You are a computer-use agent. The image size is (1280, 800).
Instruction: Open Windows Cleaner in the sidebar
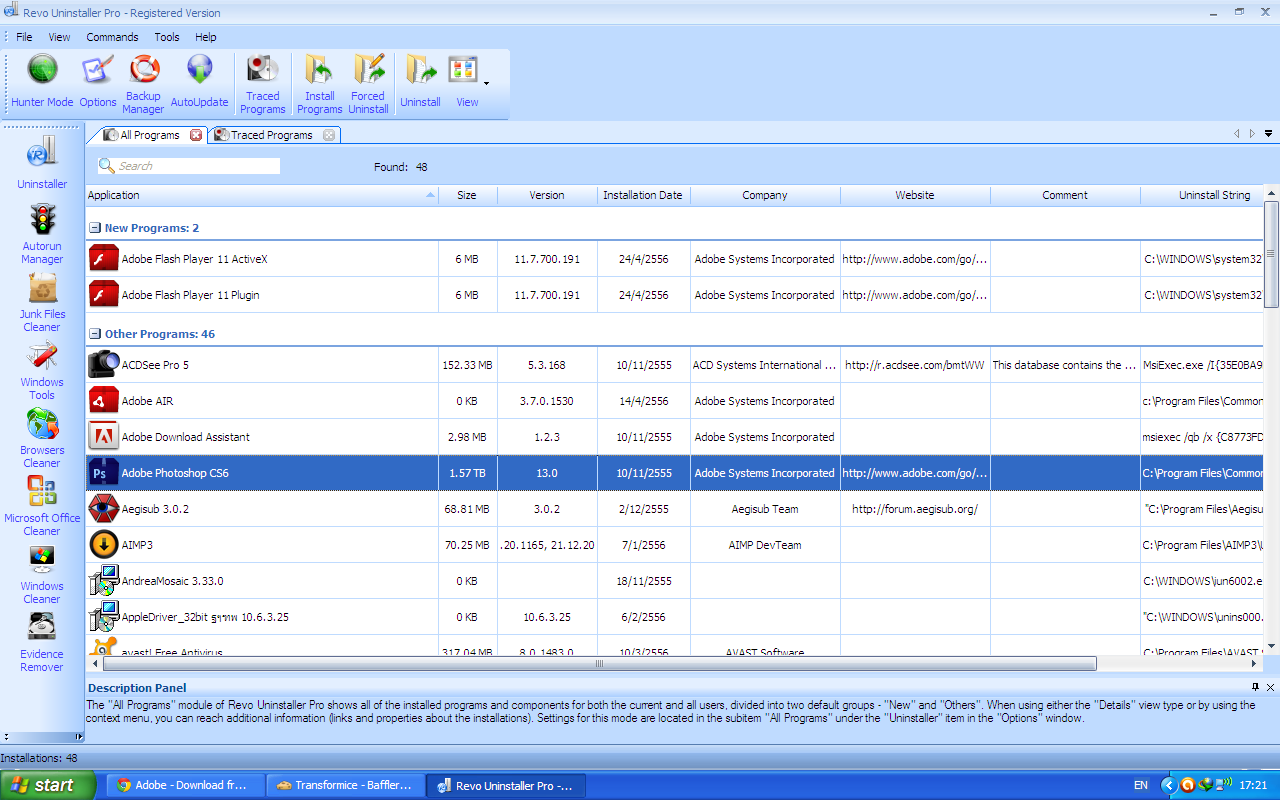tap(42, 574)
